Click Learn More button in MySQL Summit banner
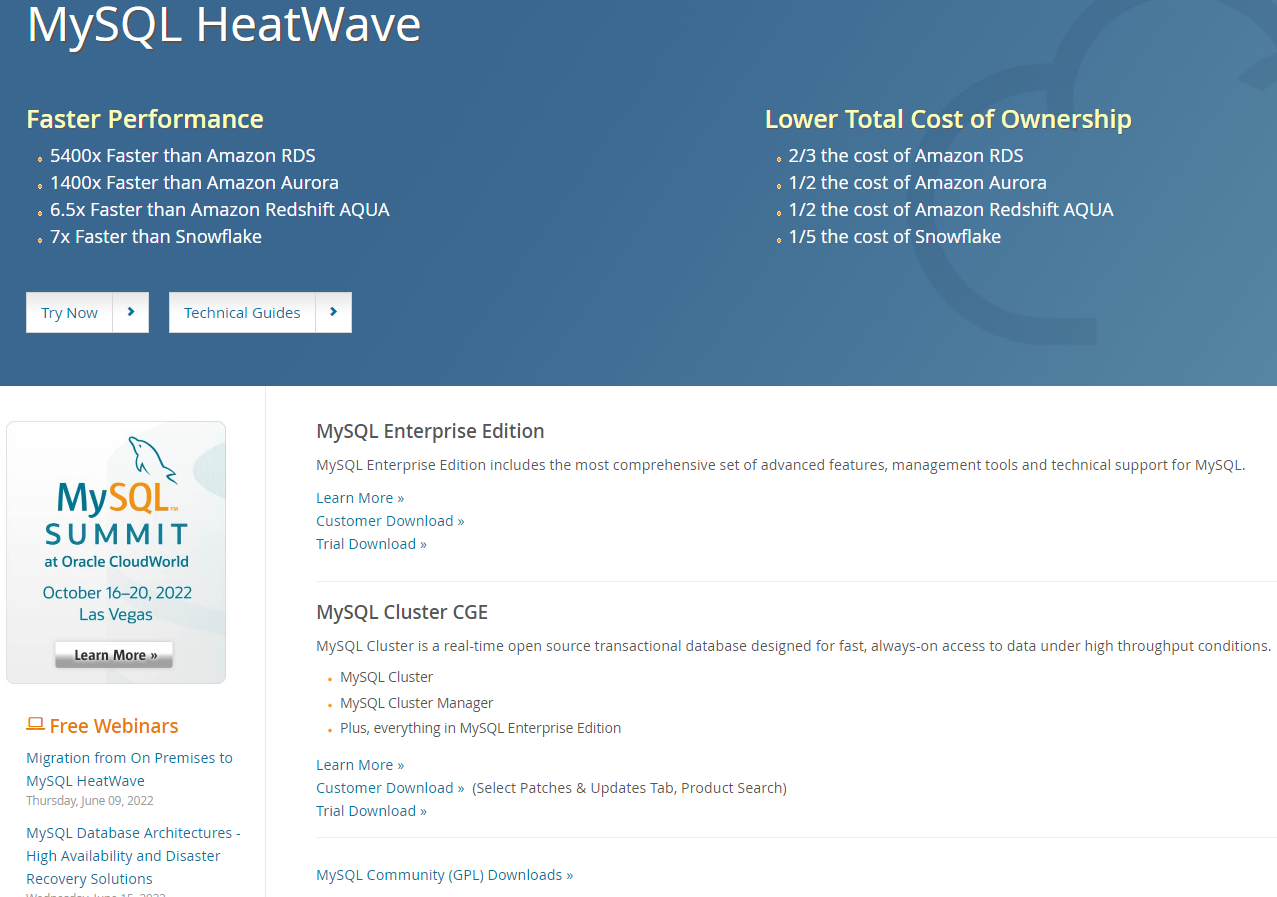The width and height of the screenshot is (1277, 897). (114, 655)
